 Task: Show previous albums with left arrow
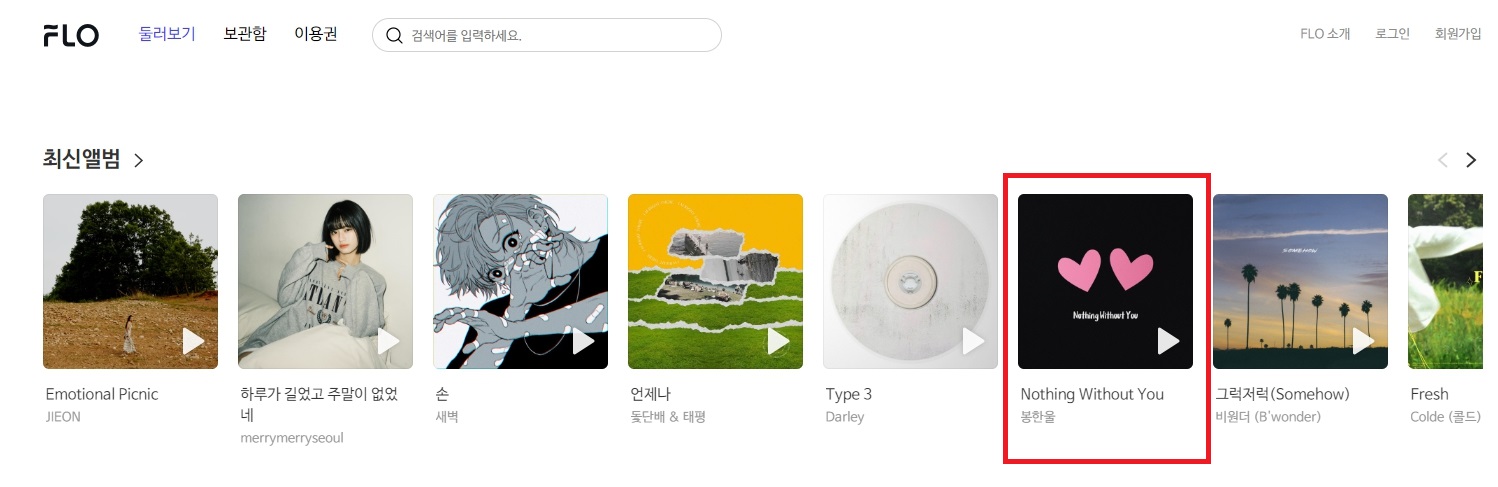click(x=1443, y=160)
